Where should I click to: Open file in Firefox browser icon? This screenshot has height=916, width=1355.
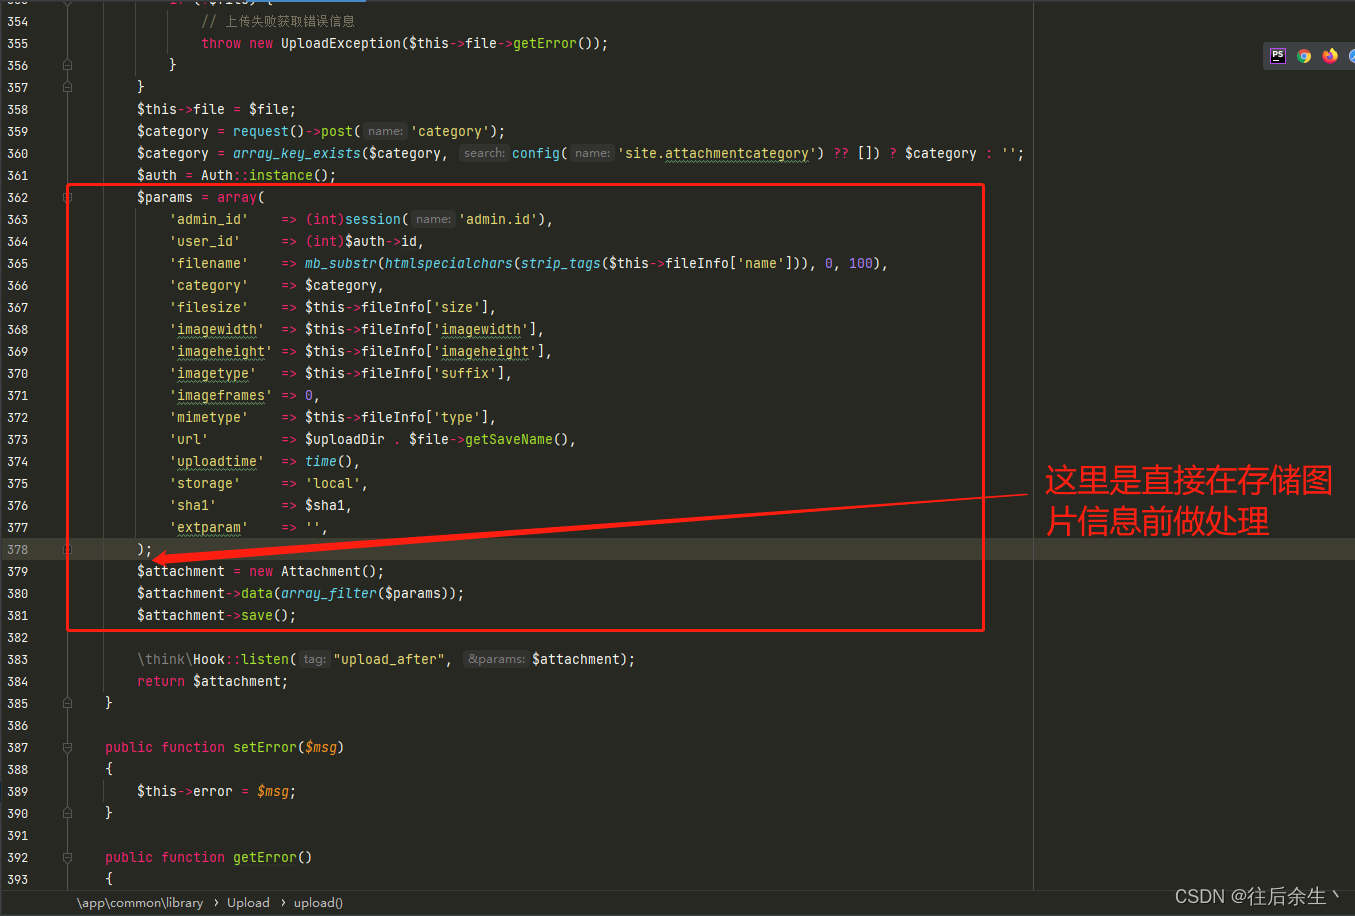[x=1330, y=56]
